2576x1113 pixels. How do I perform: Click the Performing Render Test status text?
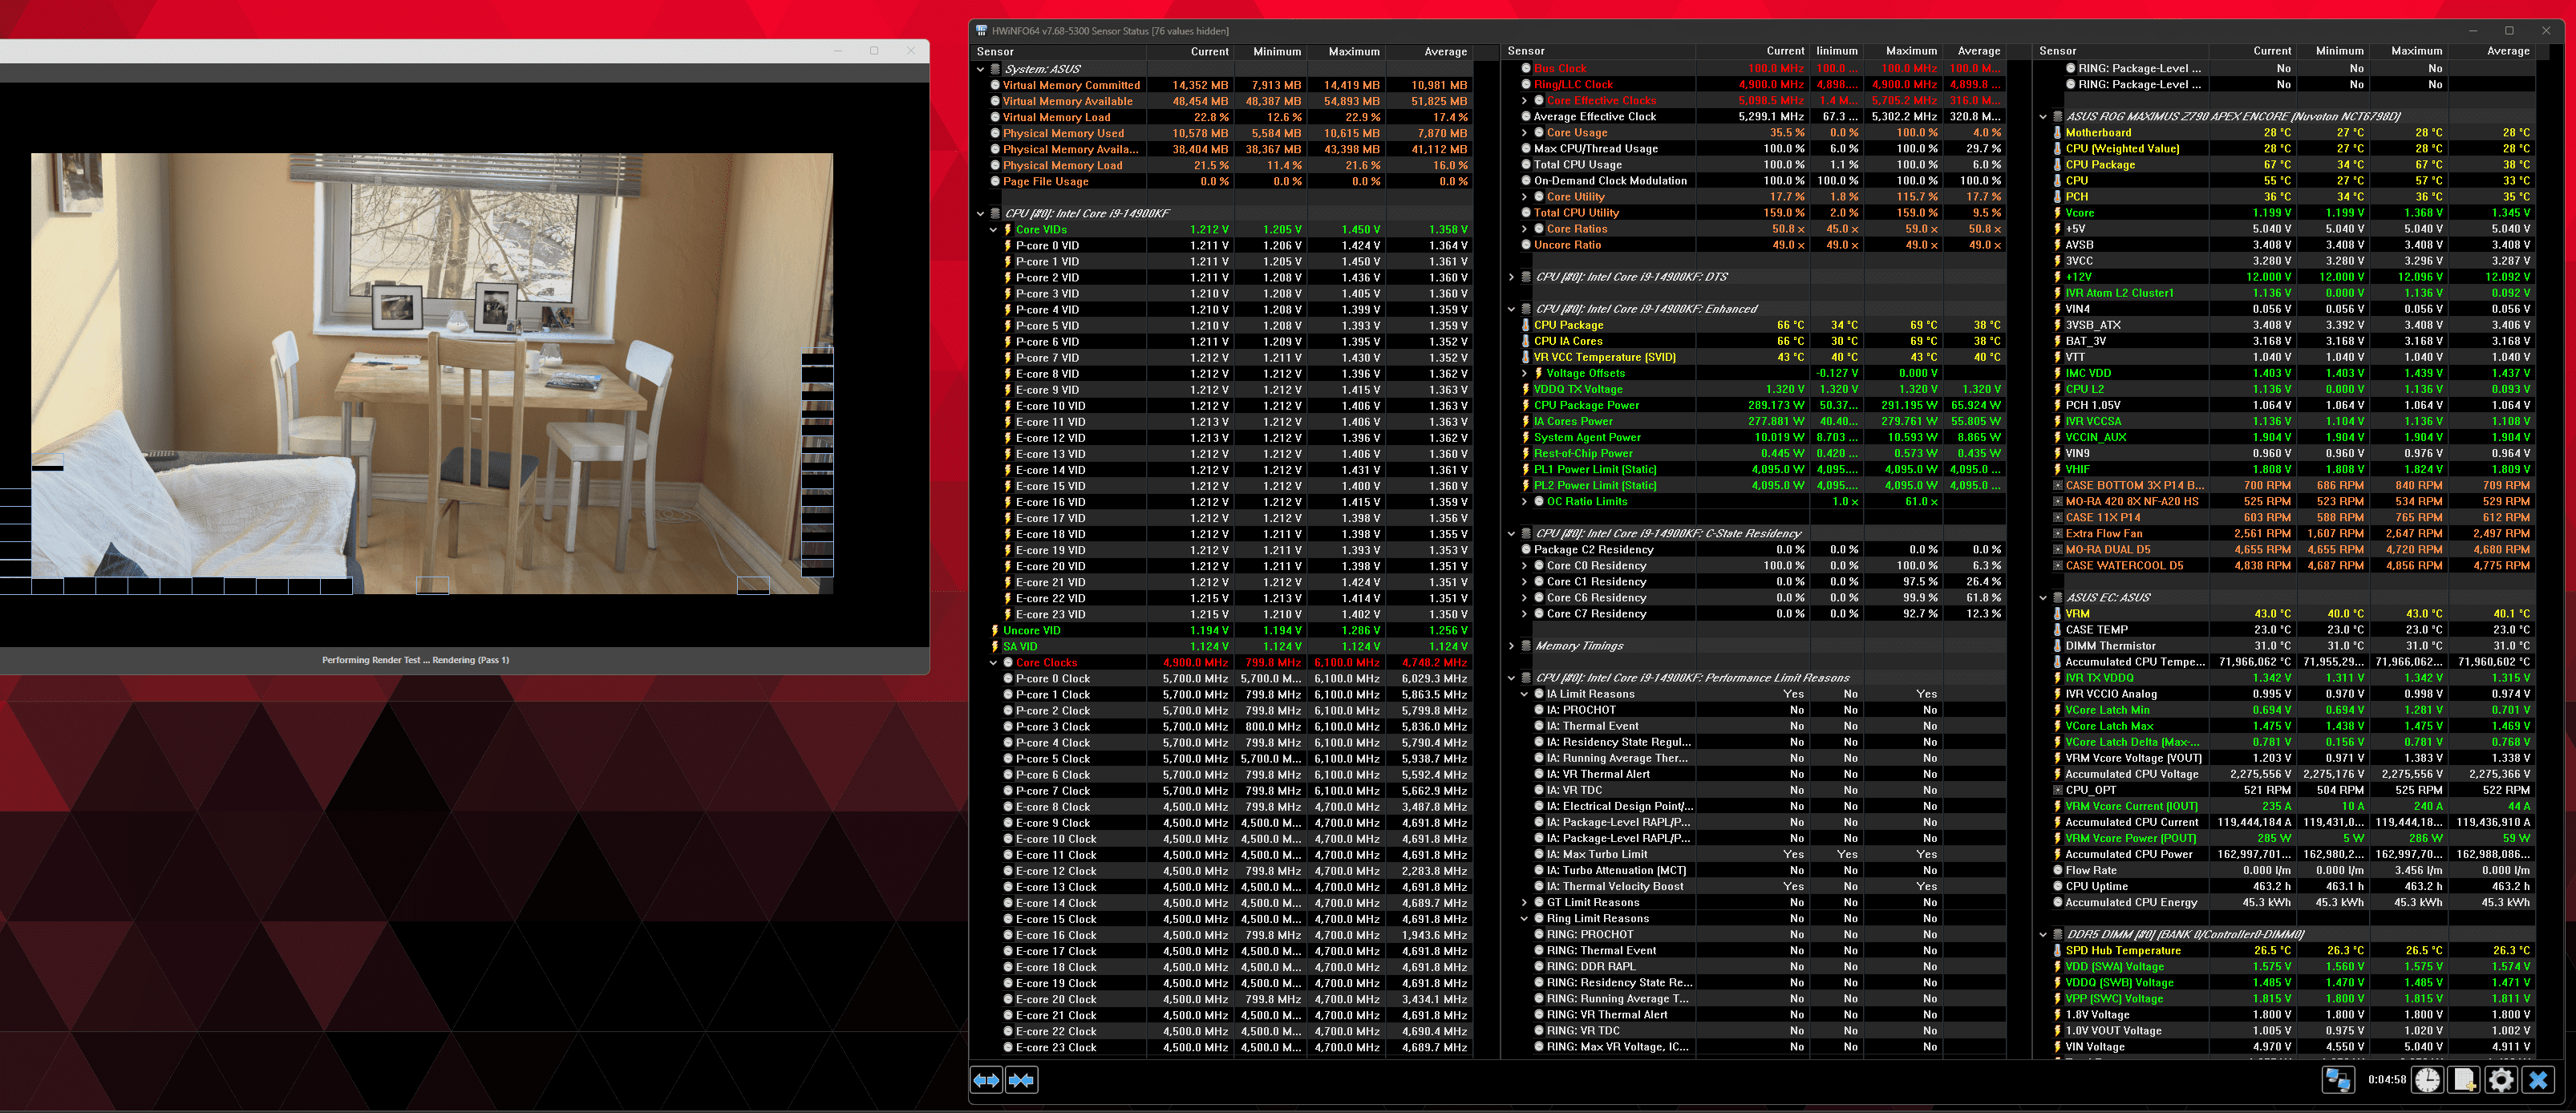point(415,660)
